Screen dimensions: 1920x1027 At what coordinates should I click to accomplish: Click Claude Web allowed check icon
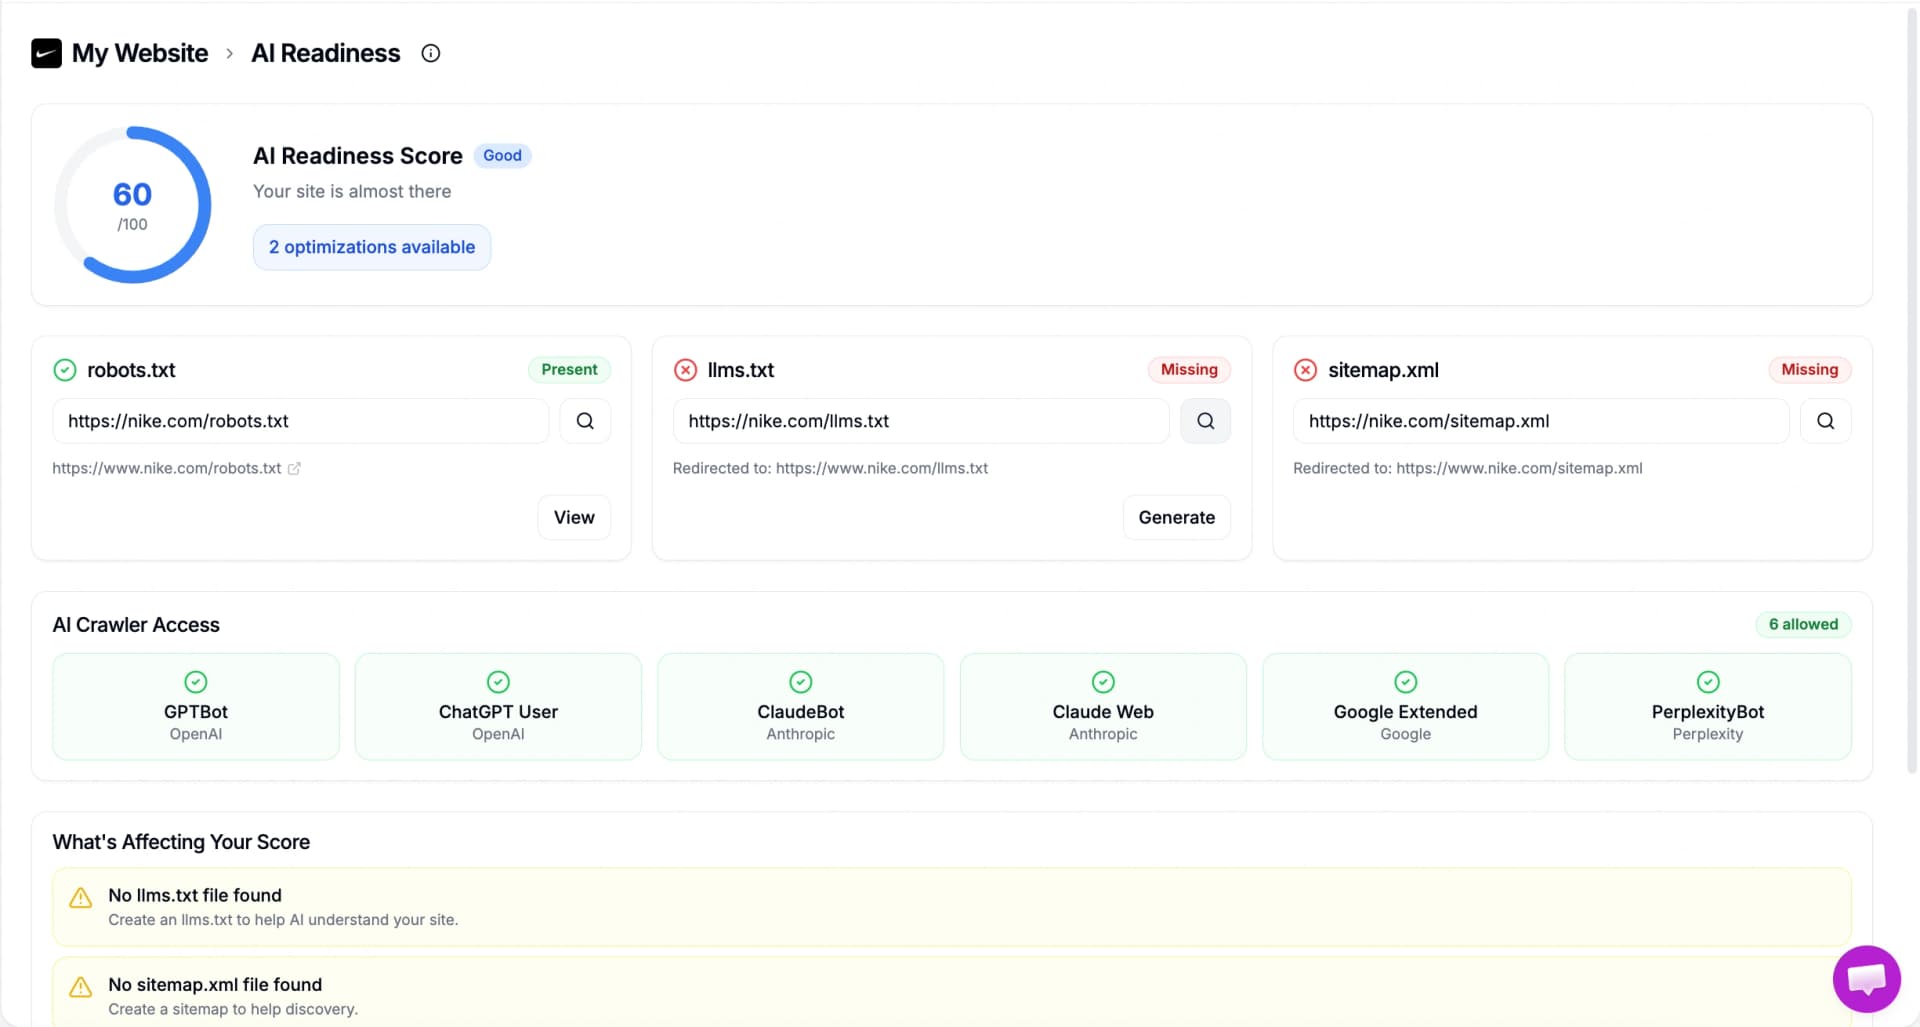click(x=1103, y=682)
